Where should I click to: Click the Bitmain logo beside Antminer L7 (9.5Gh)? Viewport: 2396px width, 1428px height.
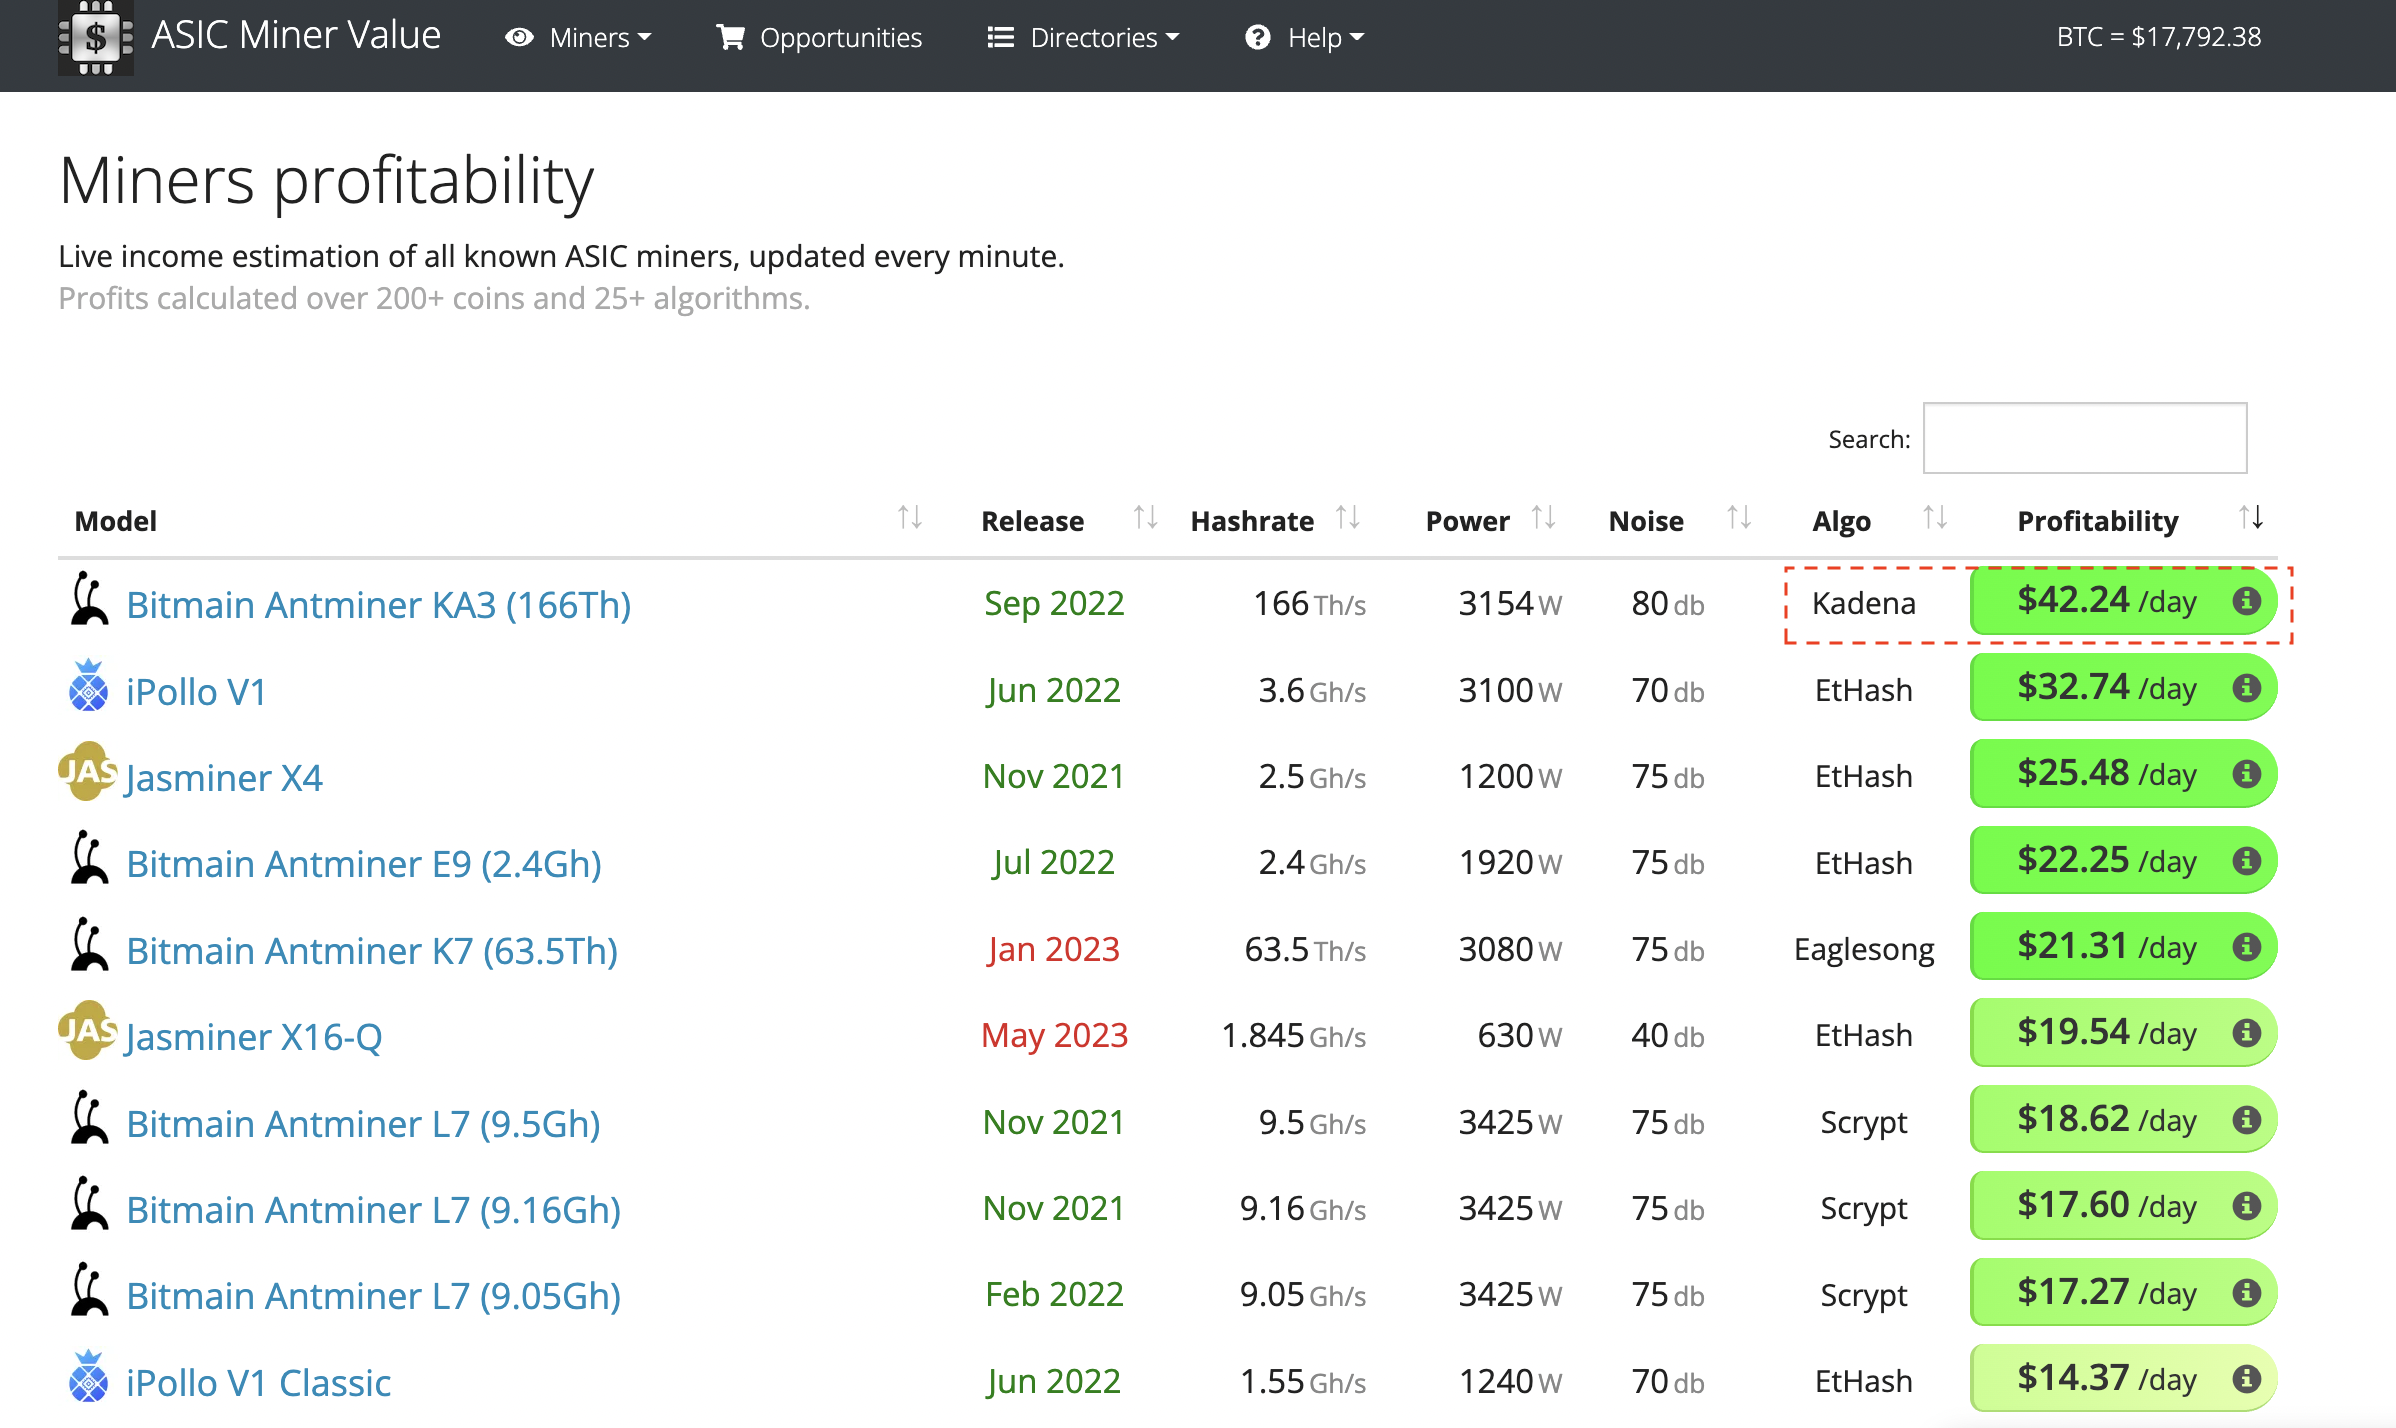point(89,1117)
